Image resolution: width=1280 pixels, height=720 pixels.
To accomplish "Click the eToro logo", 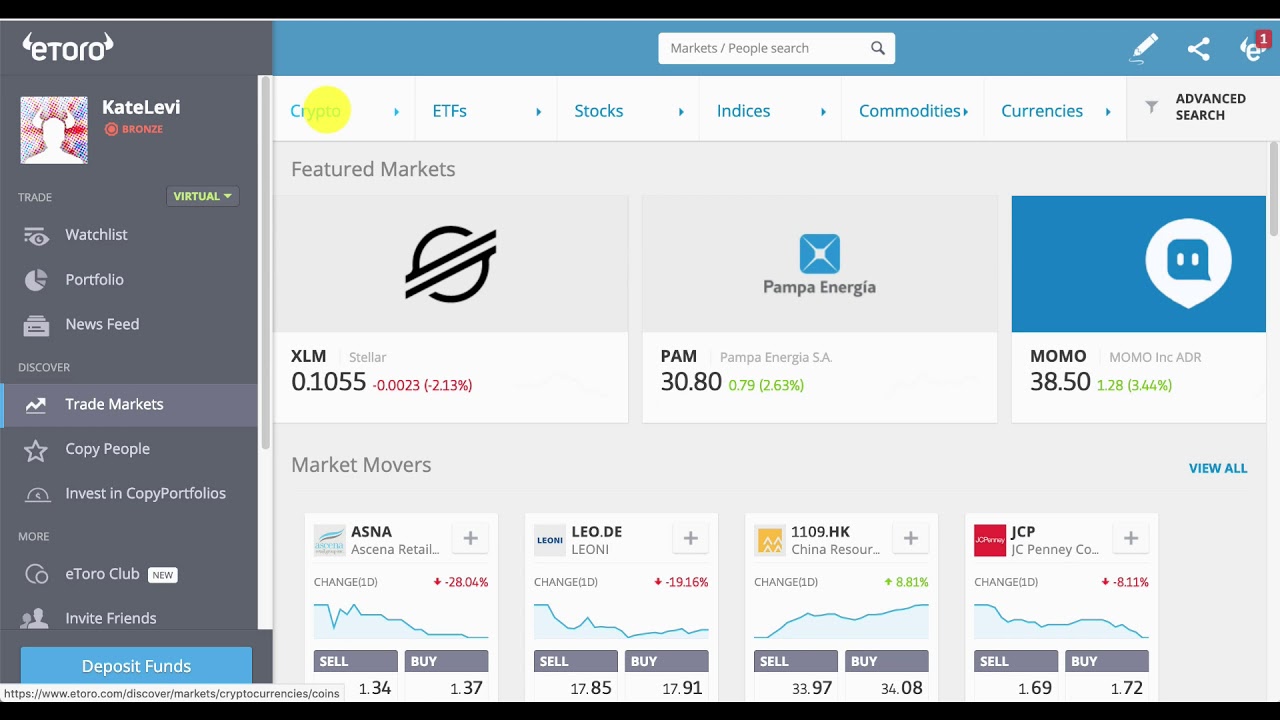I will 68,46.
